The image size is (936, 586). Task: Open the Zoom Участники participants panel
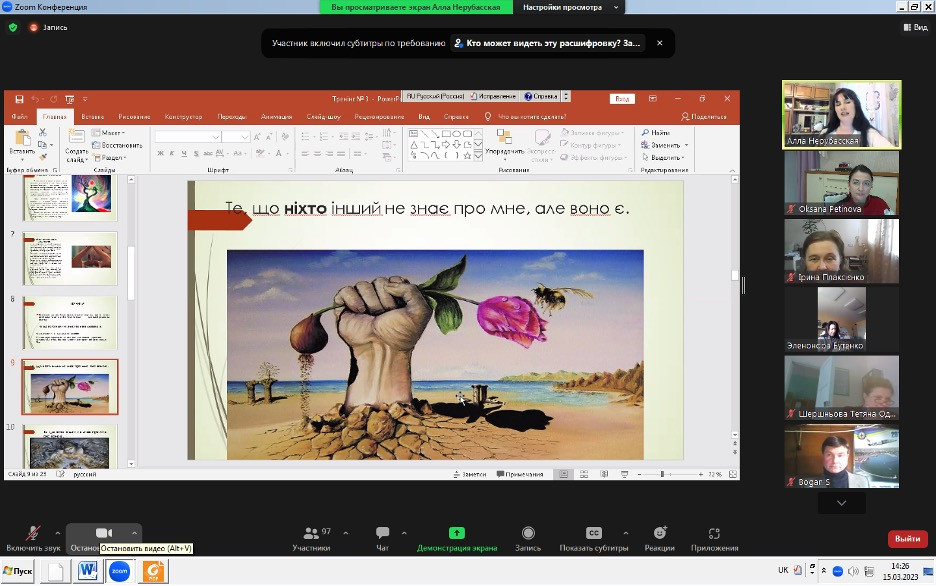[x=312, y=539]
